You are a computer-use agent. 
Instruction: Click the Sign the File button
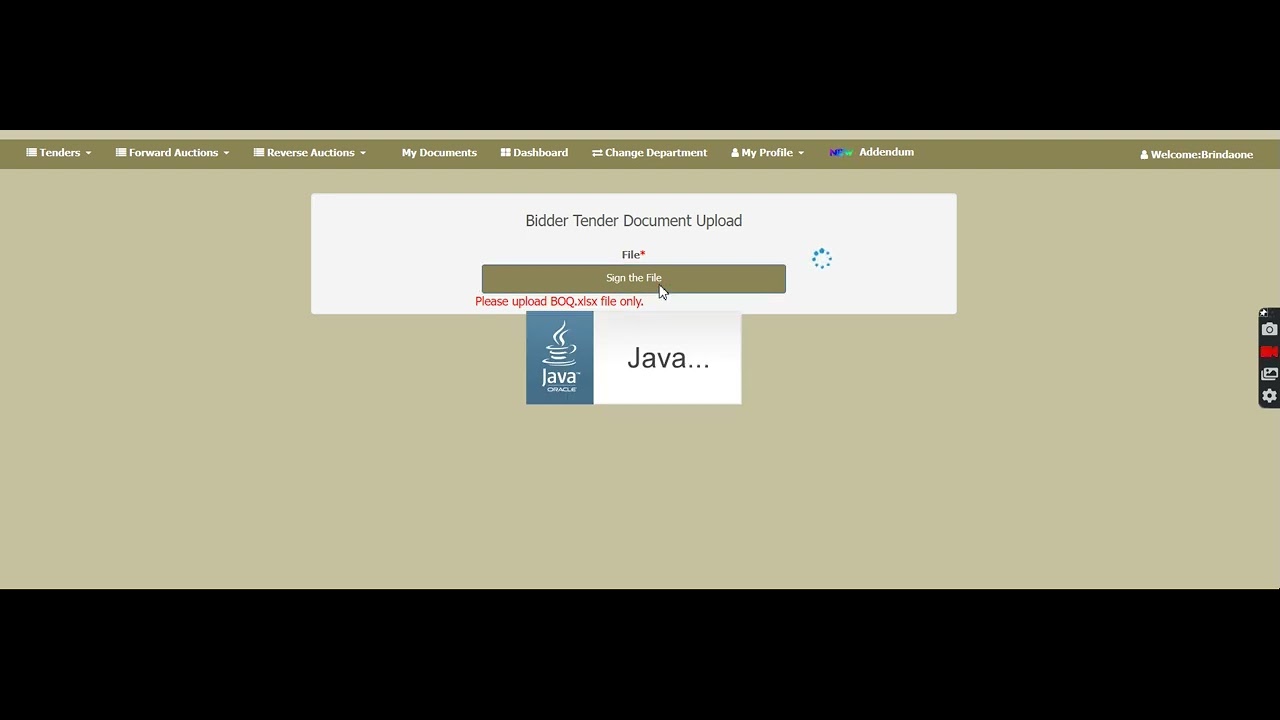pyautogui.click(x=634, y=278)
